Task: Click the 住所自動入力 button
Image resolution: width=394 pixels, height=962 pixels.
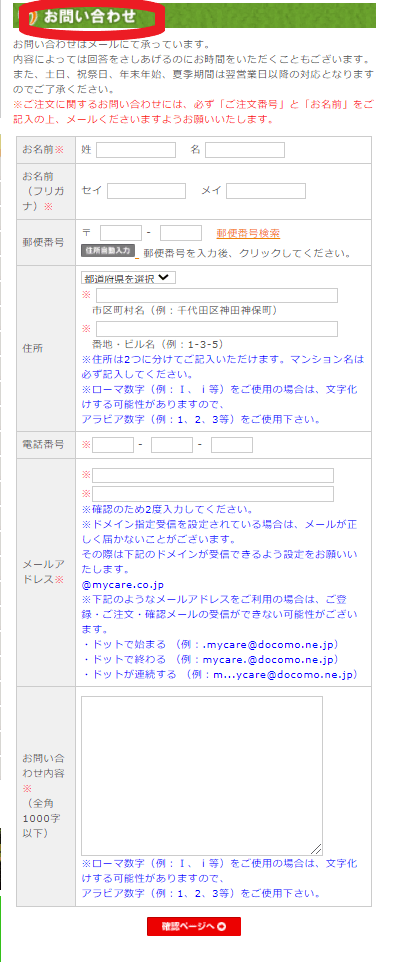Action: [x=108, y=250]
